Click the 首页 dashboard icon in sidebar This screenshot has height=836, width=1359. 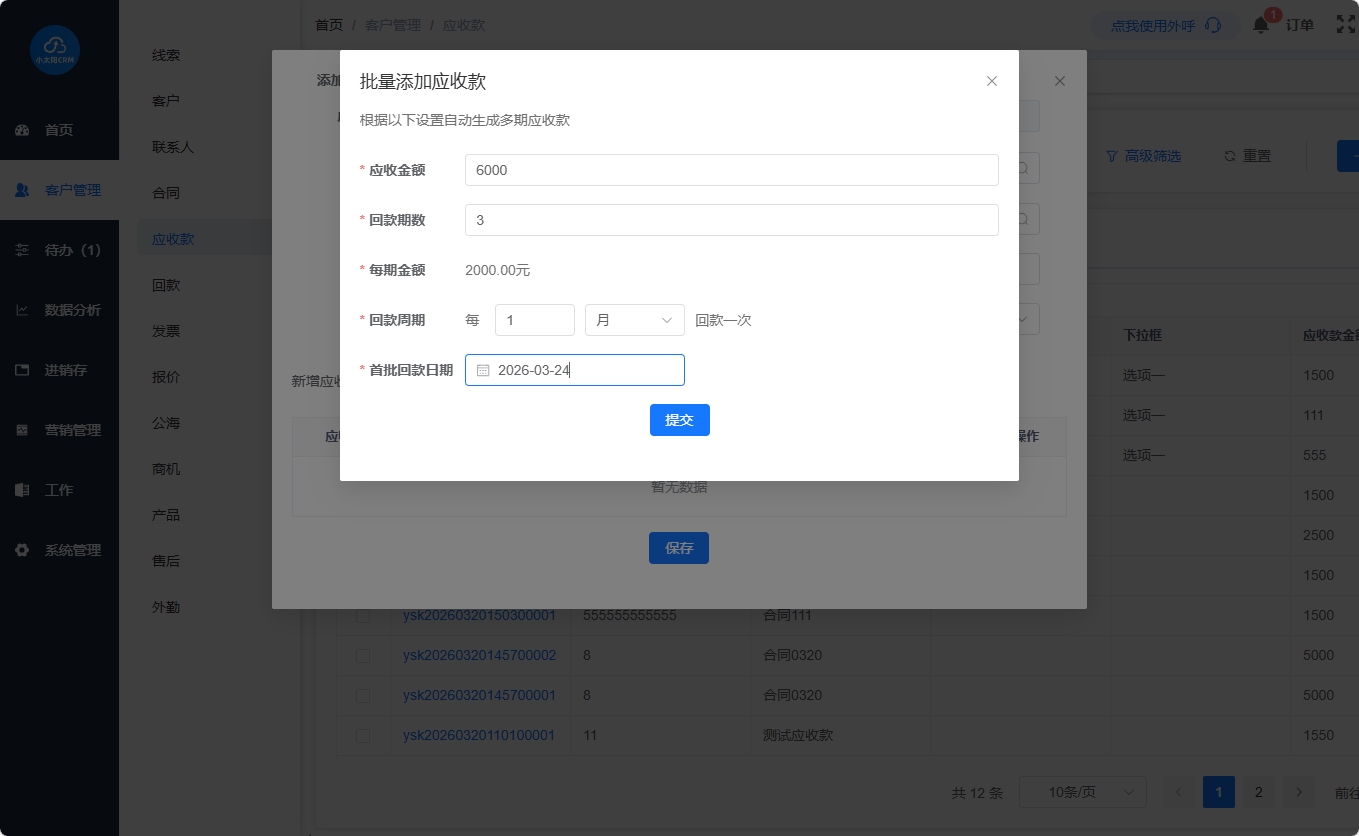click(22, 130)
